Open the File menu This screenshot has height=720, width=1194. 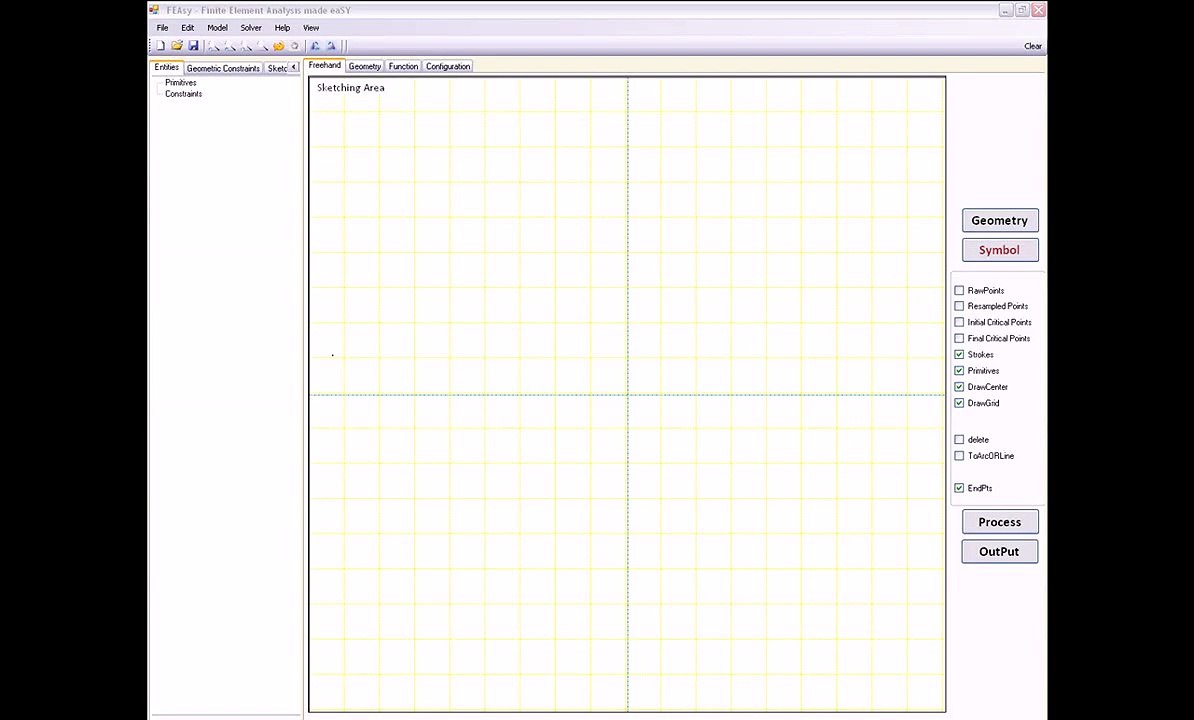162,27
